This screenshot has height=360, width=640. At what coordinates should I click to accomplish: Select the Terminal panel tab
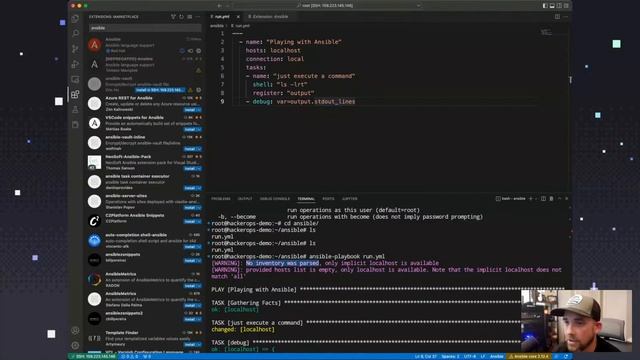pos(306,199)
